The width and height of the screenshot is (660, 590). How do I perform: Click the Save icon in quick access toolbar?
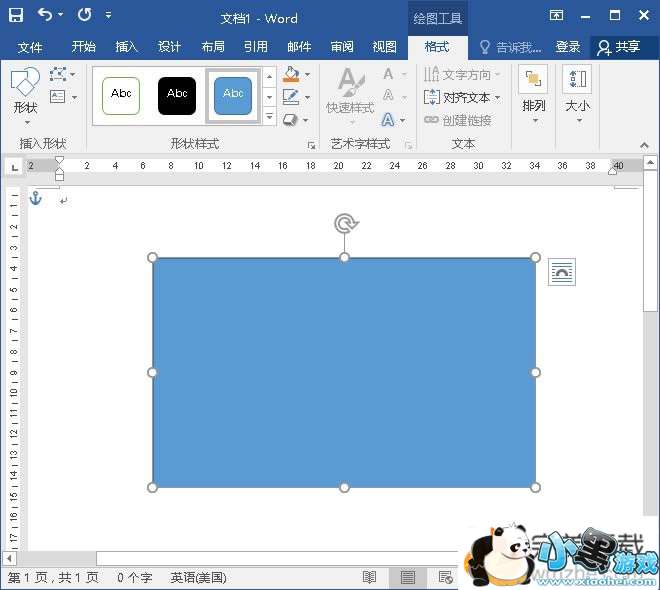[16, 15]
